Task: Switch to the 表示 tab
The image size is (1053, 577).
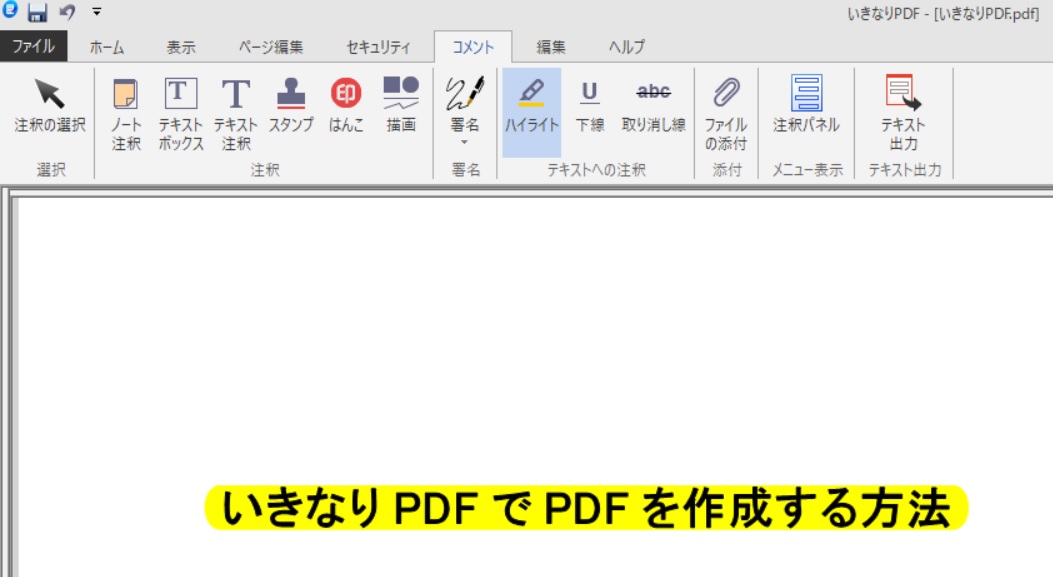Action: click(181, 47)
